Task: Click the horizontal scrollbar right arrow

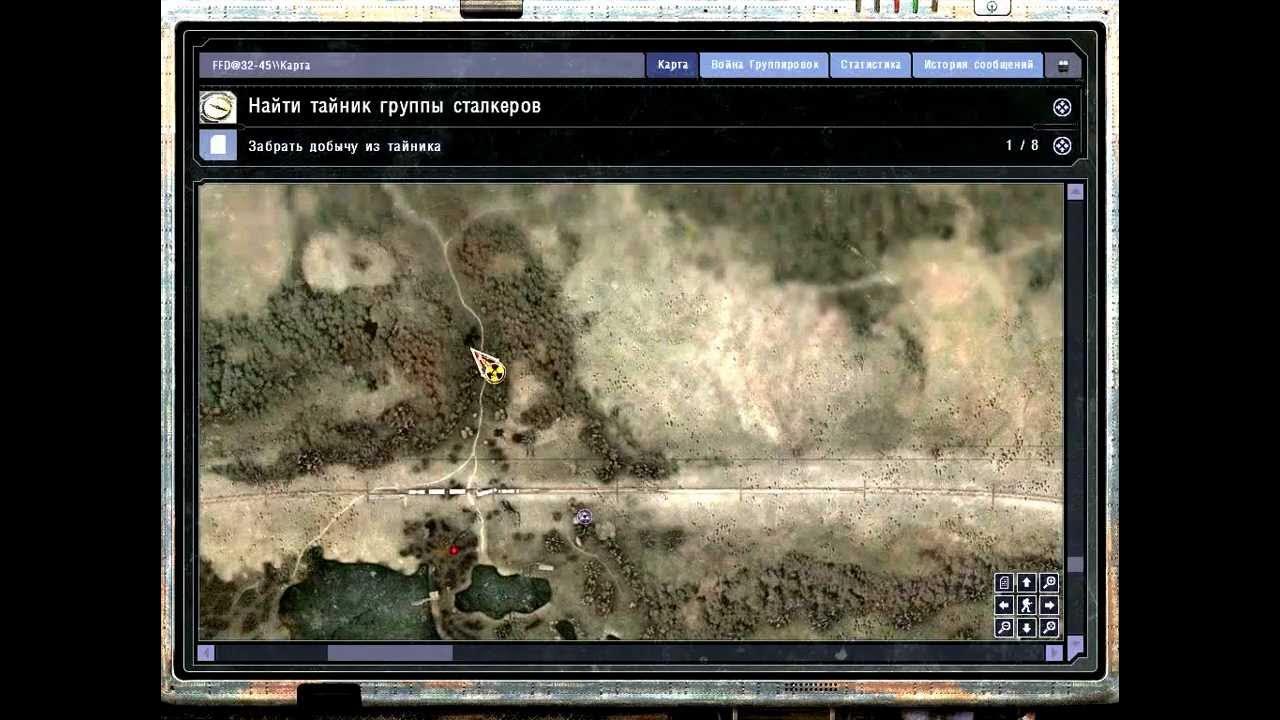Action: tap(1053, 653)
